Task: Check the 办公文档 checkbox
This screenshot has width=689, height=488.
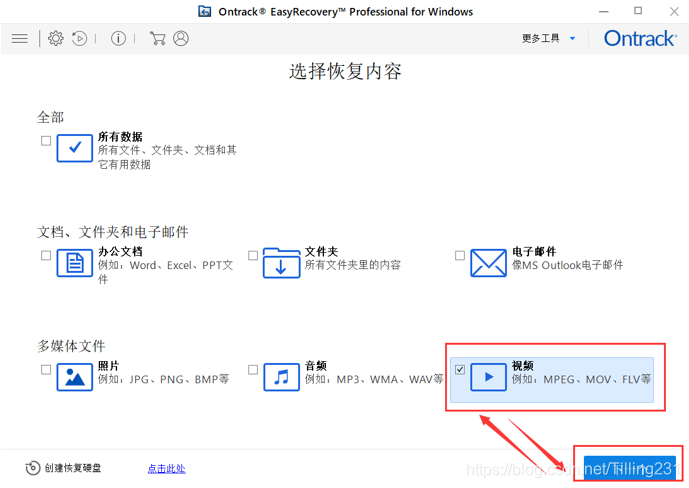Action: pyautogui.click(x=46, y=255)
